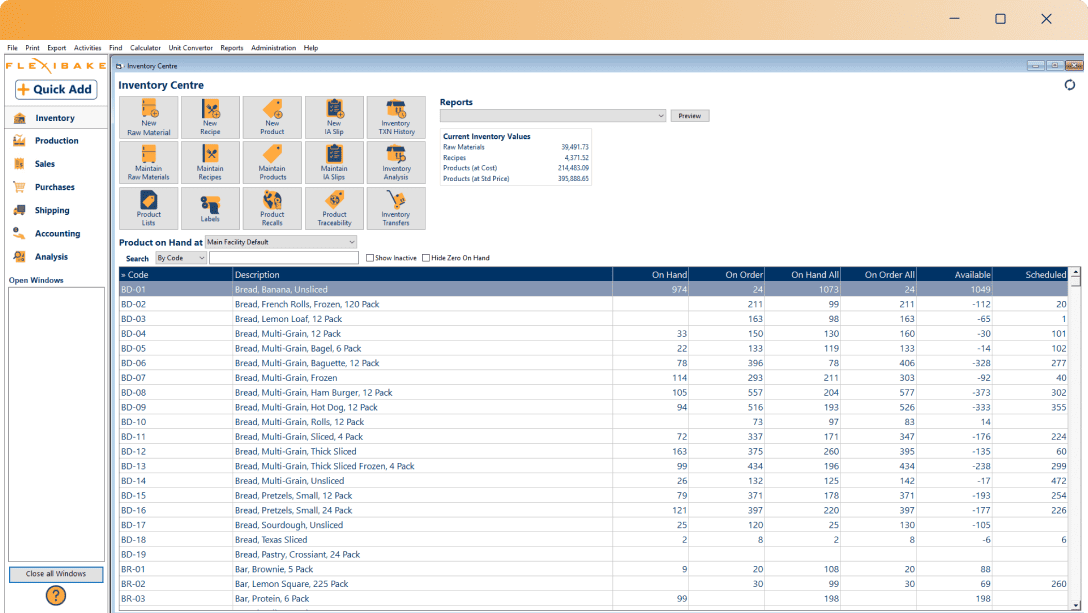
Task: Click the Labels icon
Action: 210,207
